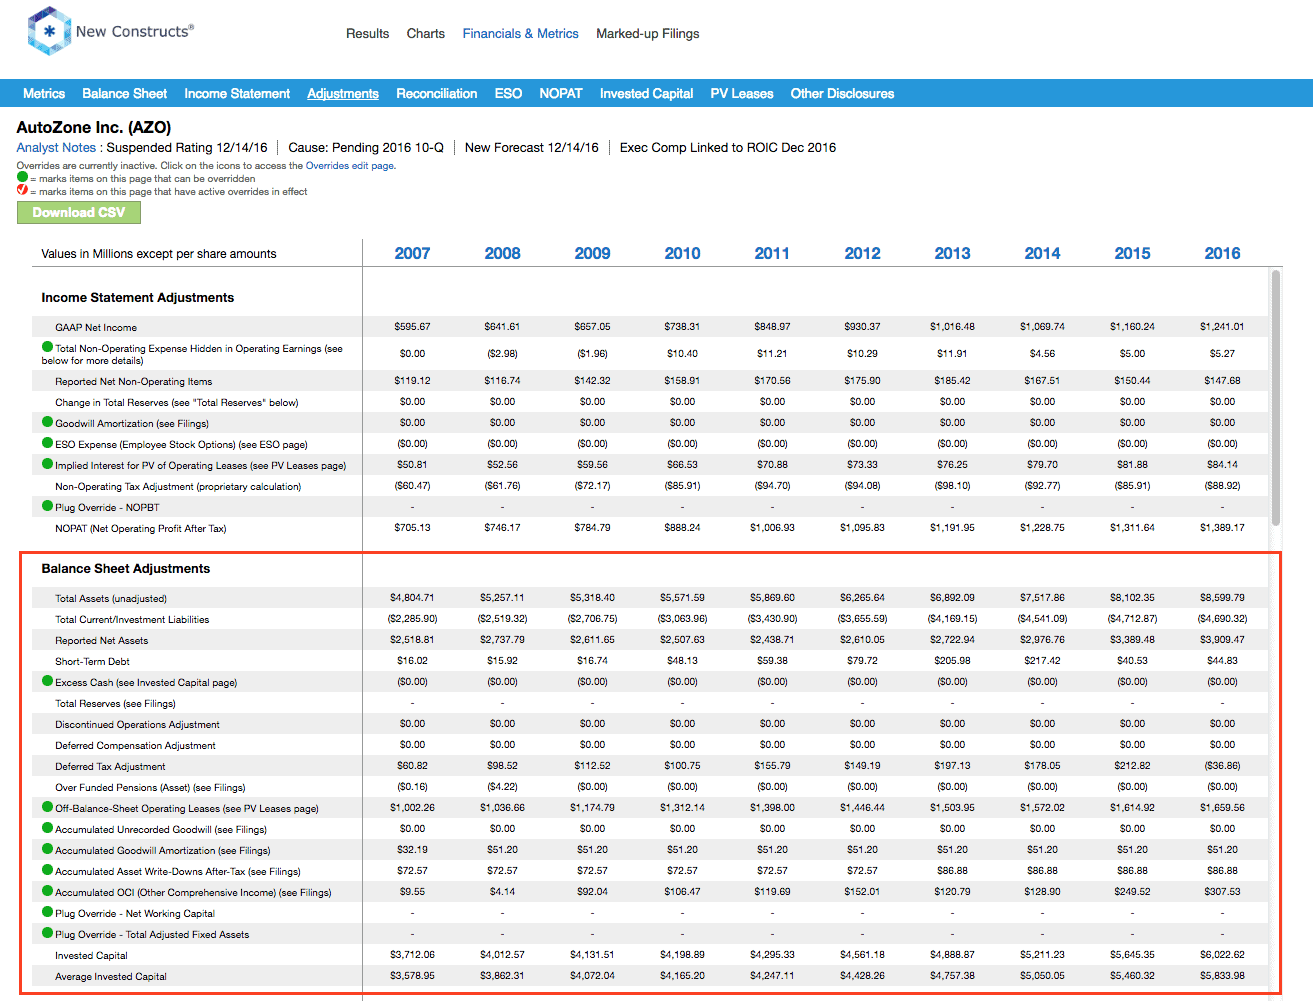Image resolution: width=1313 pixels, height=1001 pixels.
Task: Click the Invested Capital row label in table
Action: pos(91,955)
